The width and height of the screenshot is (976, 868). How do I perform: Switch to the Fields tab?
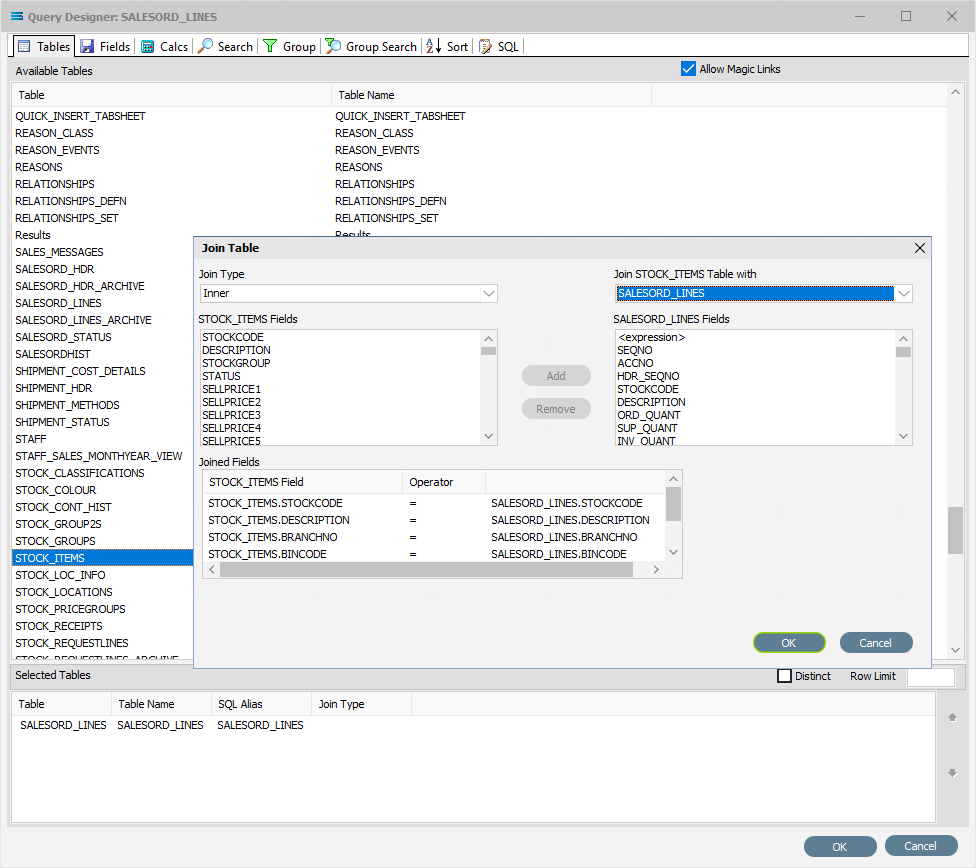point(105,47)
